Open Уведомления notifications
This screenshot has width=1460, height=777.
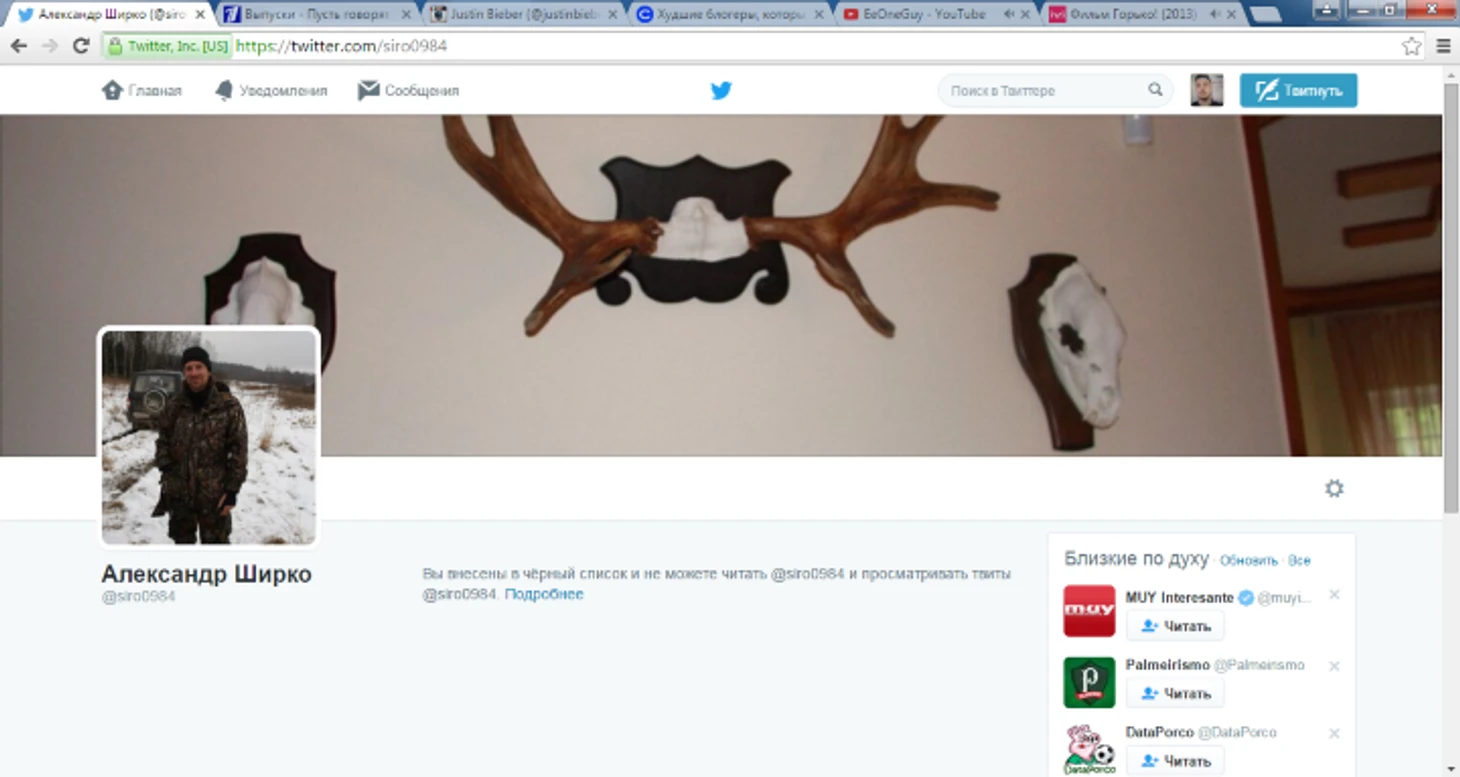pos(271,90)
